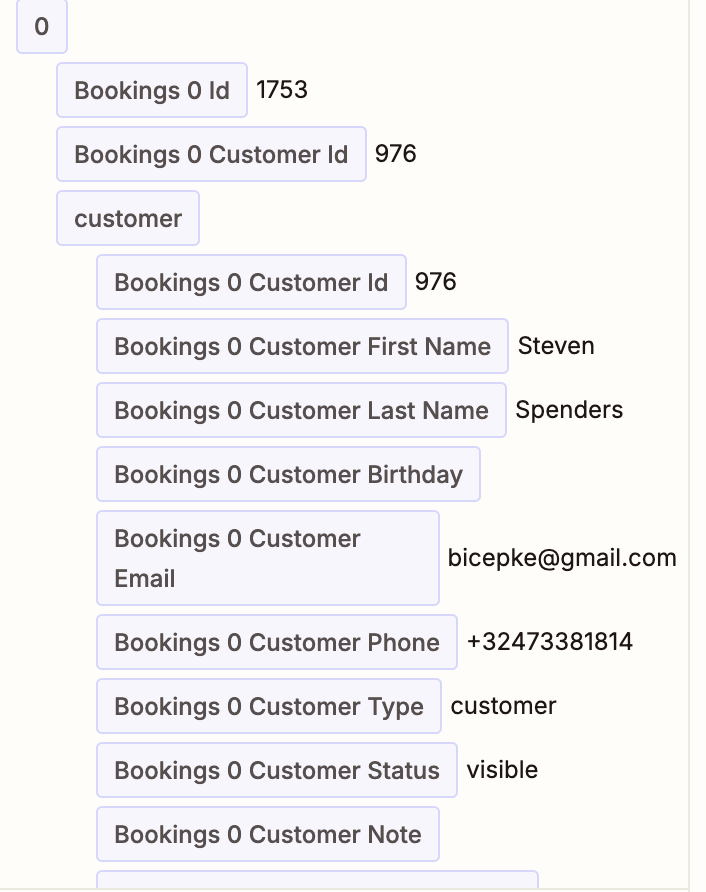Click the "Steven" first name value
Image resolution: width=706 pixels, height=892 pixels.
[x=556, y=346]
